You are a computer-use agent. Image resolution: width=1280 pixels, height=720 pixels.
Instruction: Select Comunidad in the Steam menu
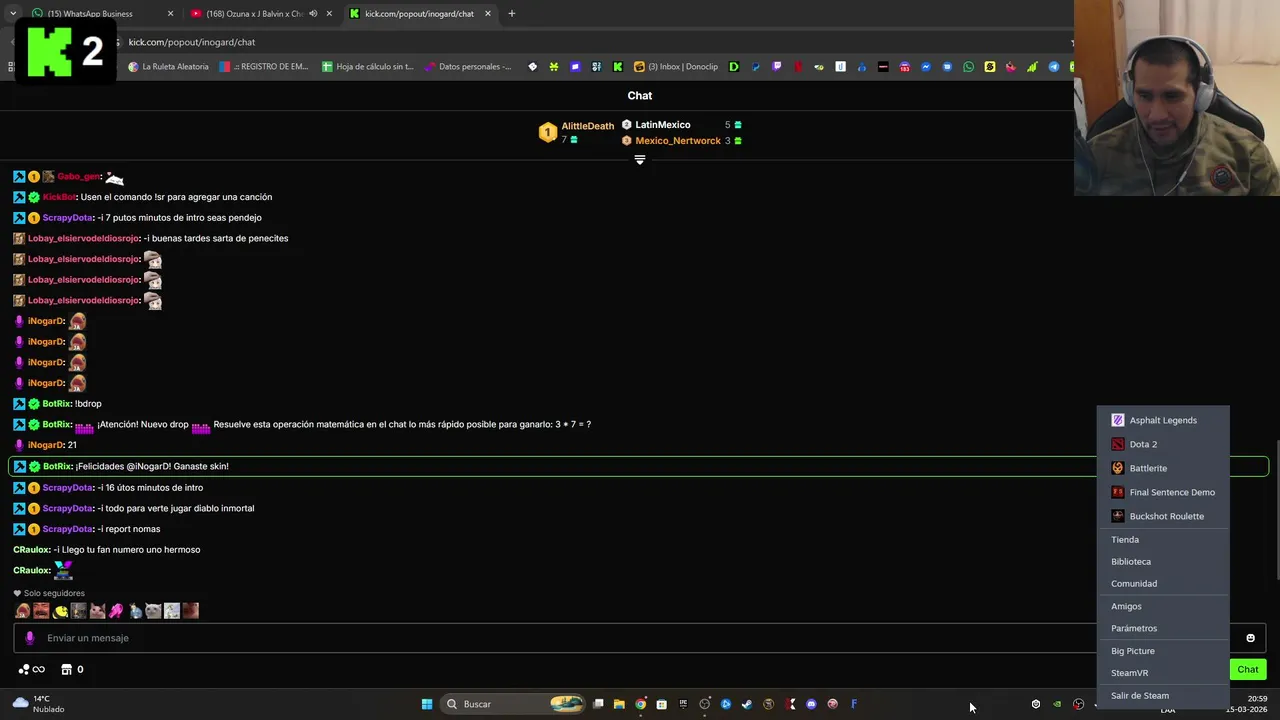pos(1162,583)
